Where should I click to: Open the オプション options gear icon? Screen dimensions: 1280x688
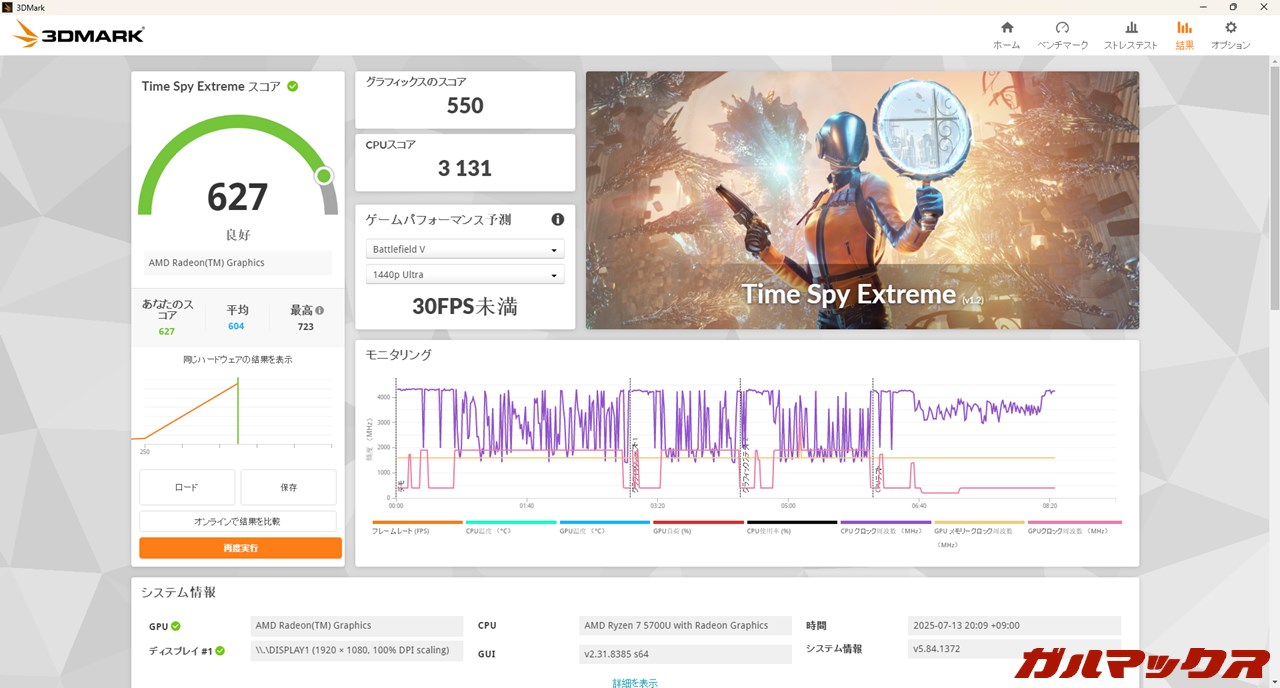pyautogui.click(x=1230, y=28)
